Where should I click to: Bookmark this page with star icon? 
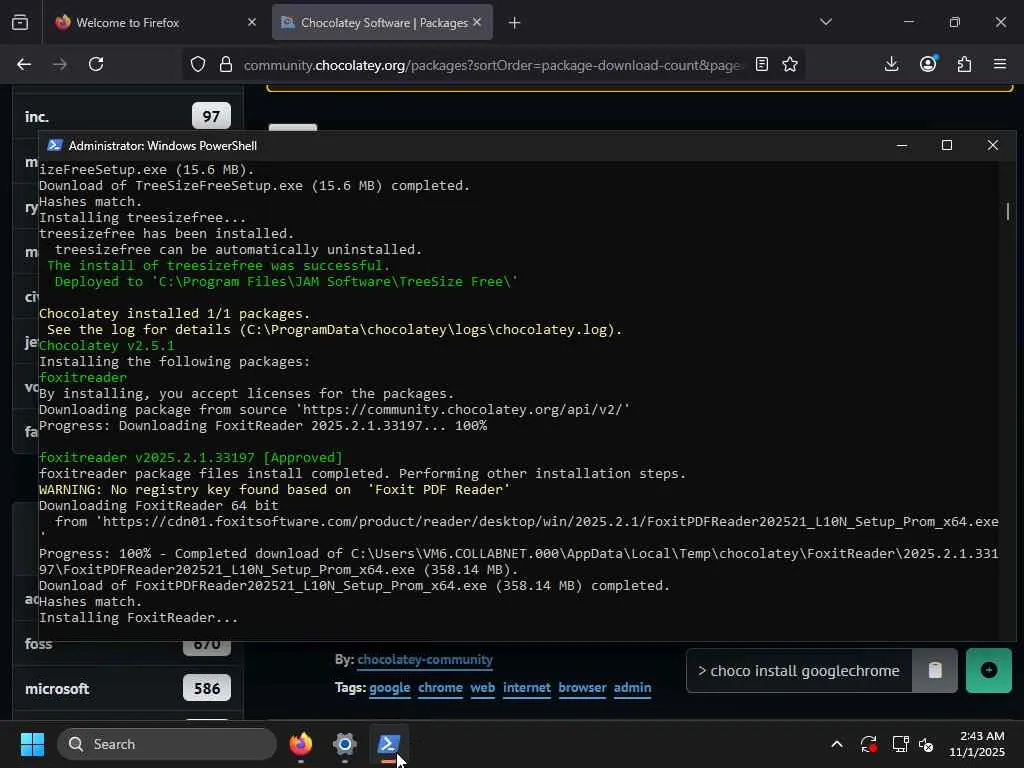coord(790,64)
